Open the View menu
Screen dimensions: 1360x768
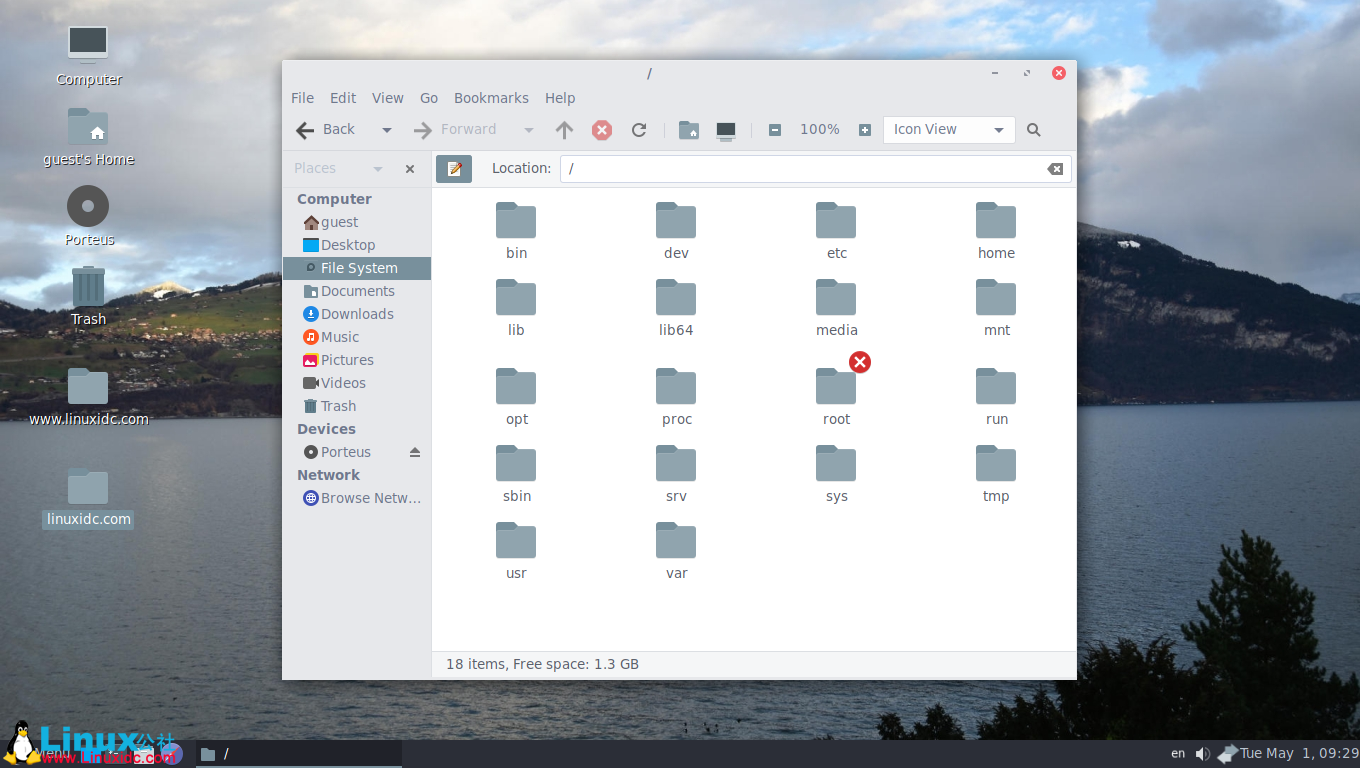click(388, 98)
